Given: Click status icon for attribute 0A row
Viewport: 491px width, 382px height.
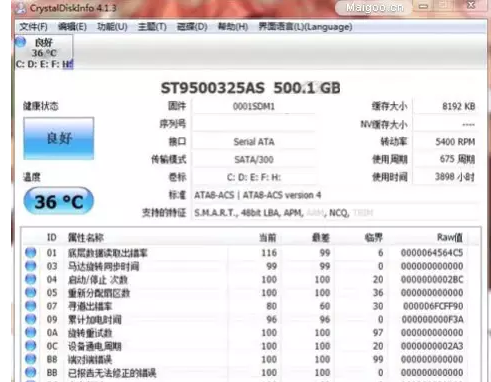Looking at the screenshot, I should click(31, 333).
